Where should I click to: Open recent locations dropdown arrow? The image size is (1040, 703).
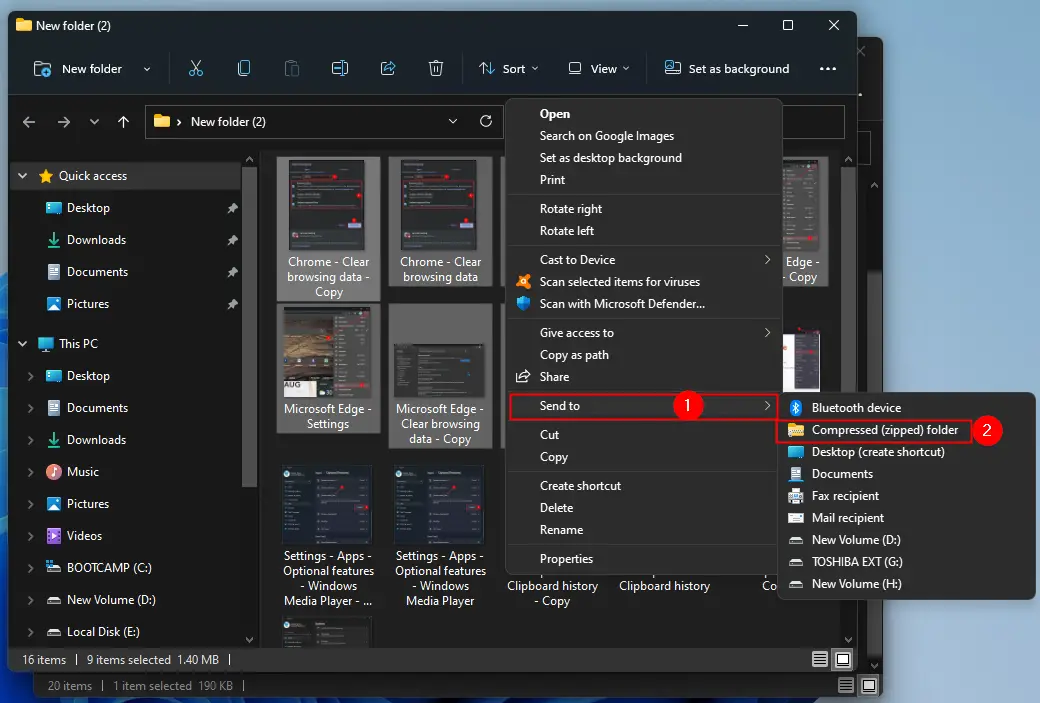[x=94, y=122]
